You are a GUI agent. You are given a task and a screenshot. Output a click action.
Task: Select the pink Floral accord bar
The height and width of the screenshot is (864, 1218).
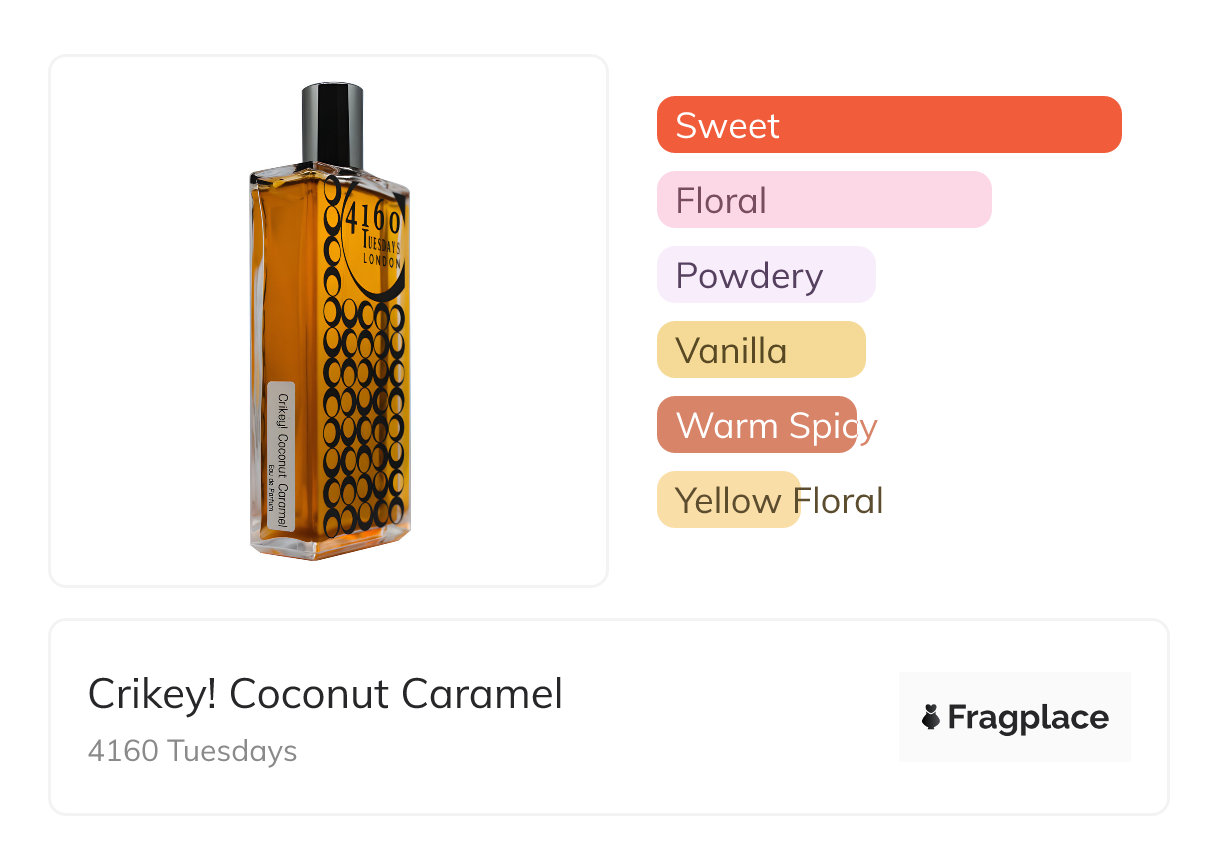click(x=824, y=200)
